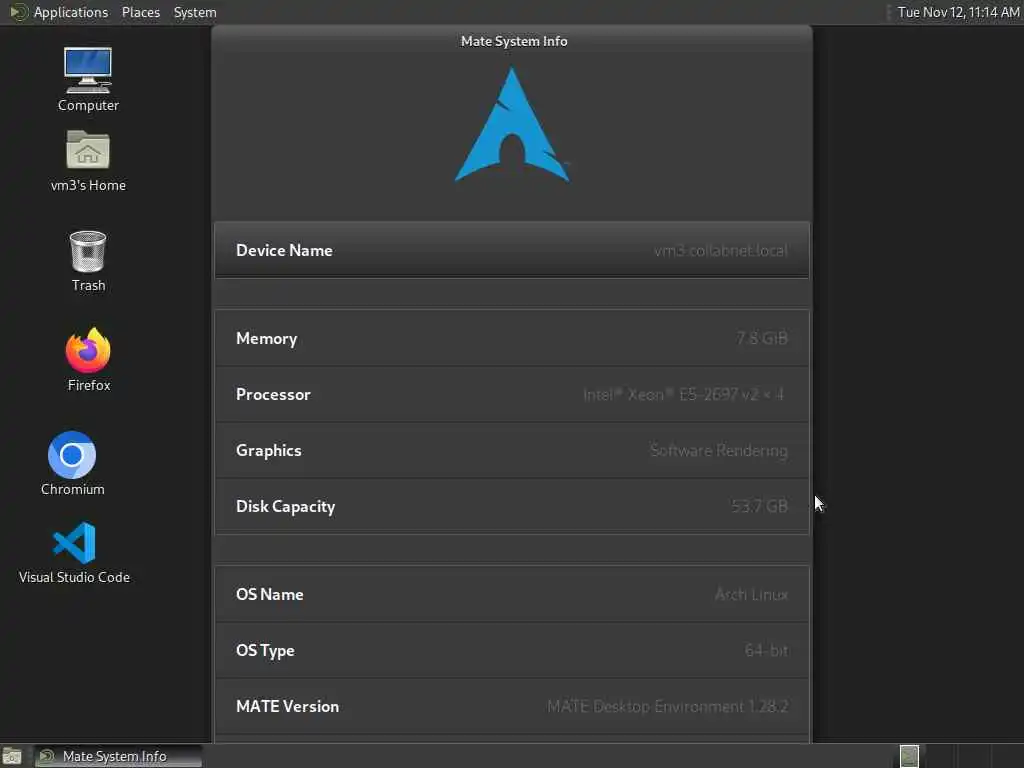Click the MATE Desktop Environment 1.28.2 value
This screenshot has height=768, width=1024.
pos(668,707)
